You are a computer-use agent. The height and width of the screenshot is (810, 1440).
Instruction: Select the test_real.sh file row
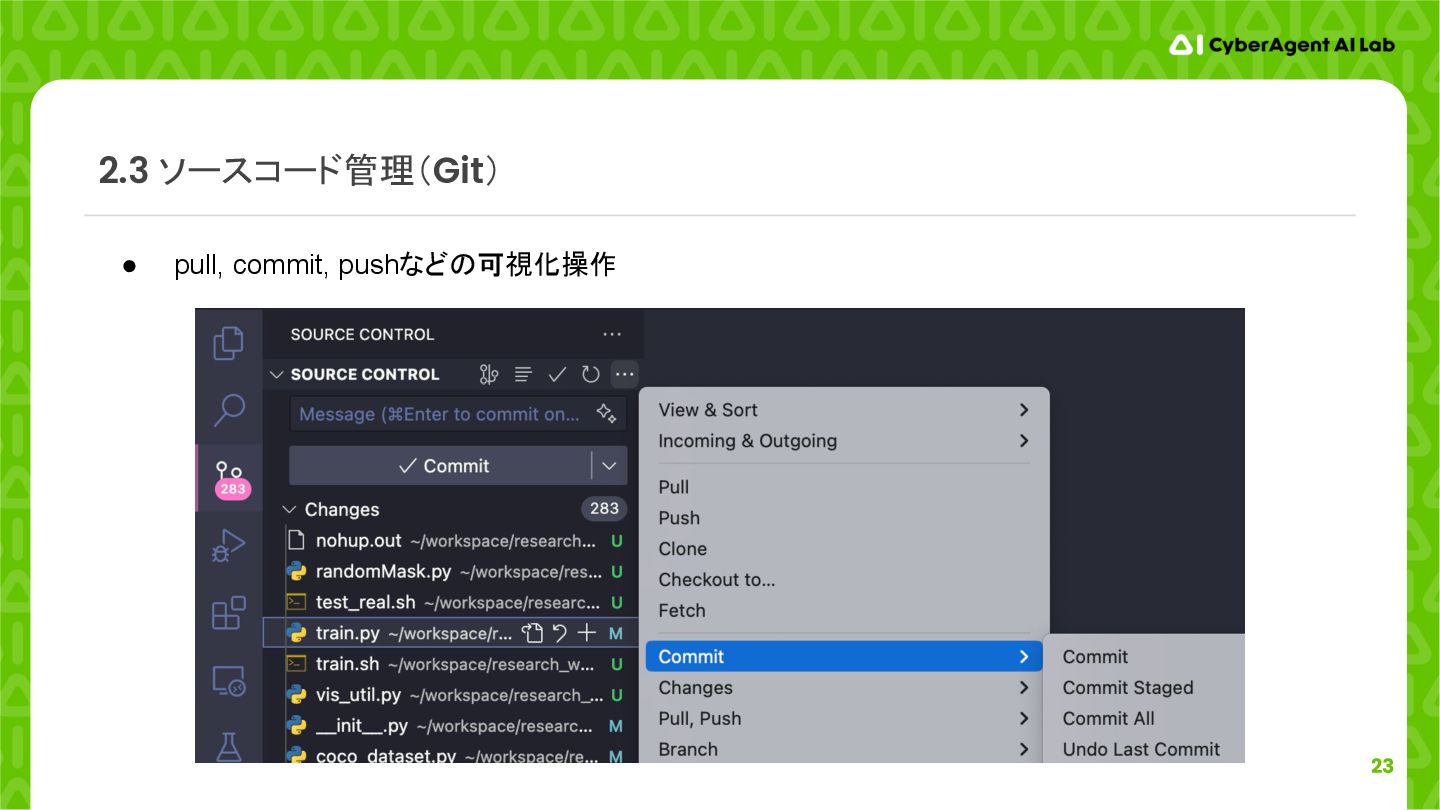(450, 602)
